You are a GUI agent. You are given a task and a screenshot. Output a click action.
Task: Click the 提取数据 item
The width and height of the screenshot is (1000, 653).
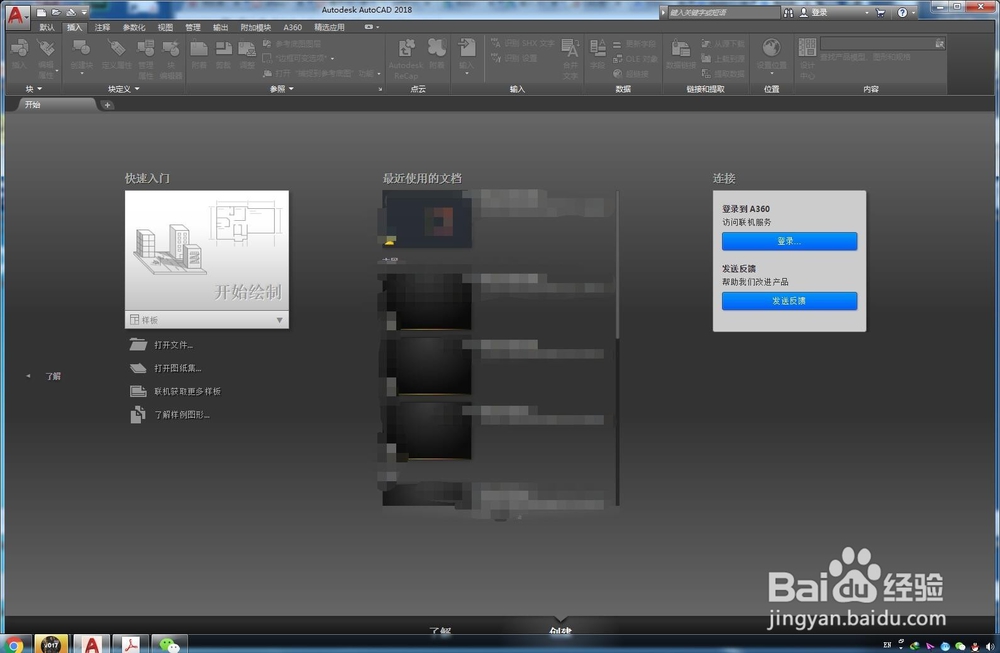point(723,74)
